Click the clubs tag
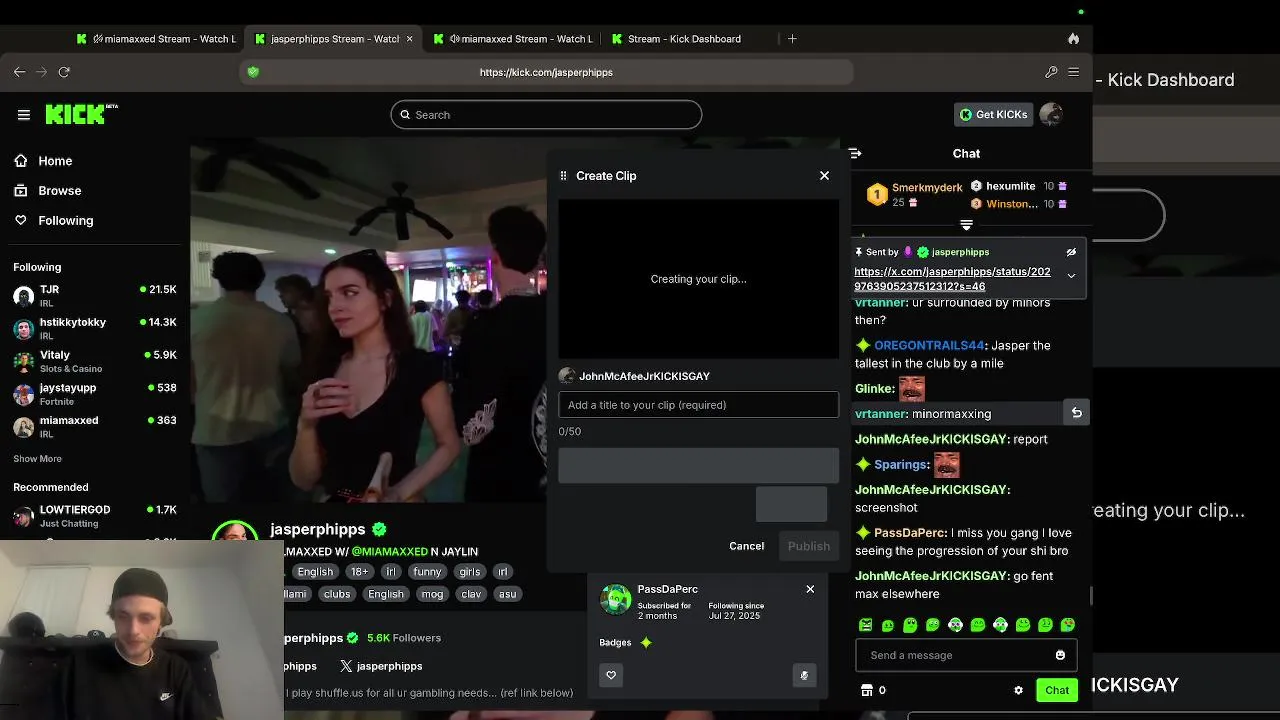 [x=337, y=594]
